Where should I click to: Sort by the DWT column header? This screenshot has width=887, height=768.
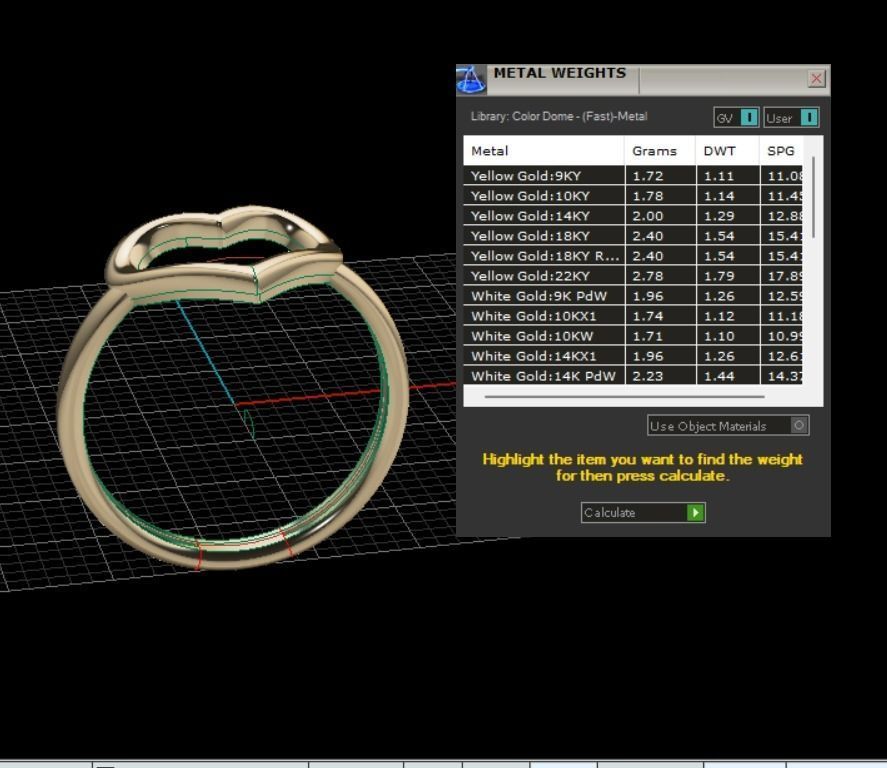point(727,151)
